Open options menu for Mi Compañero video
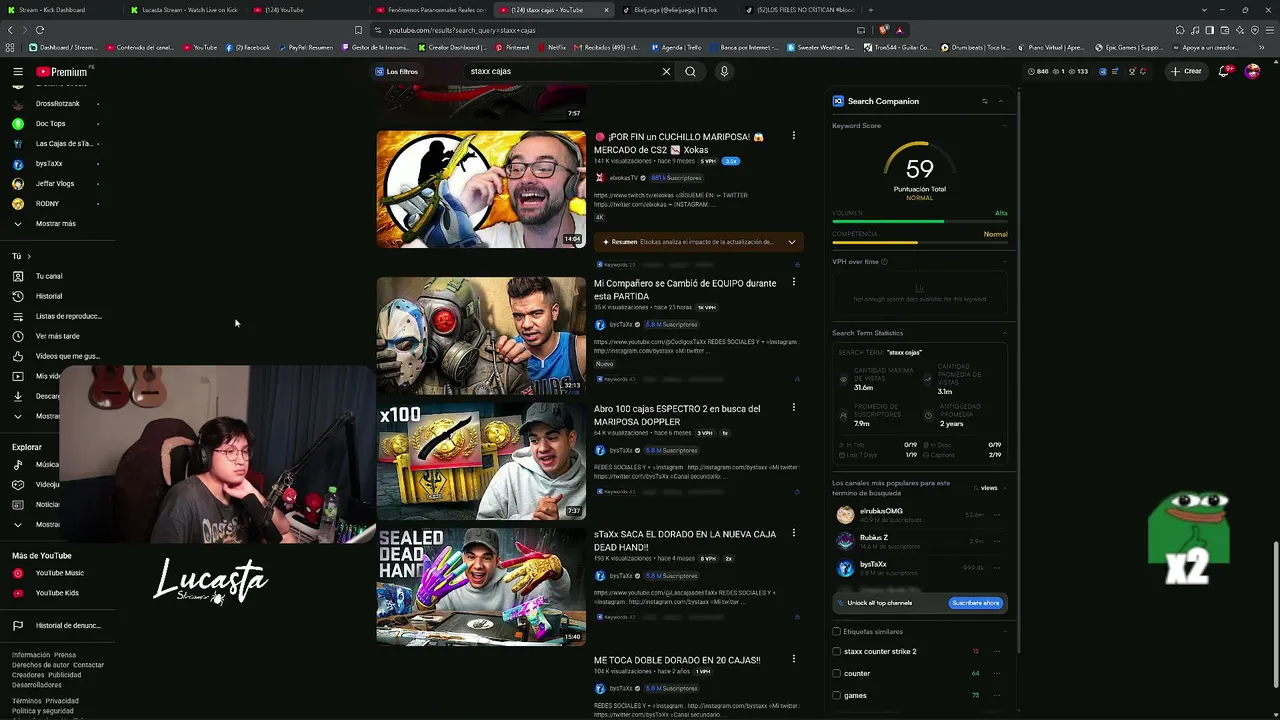This screenshot has width=1280, height=720. 794,283
